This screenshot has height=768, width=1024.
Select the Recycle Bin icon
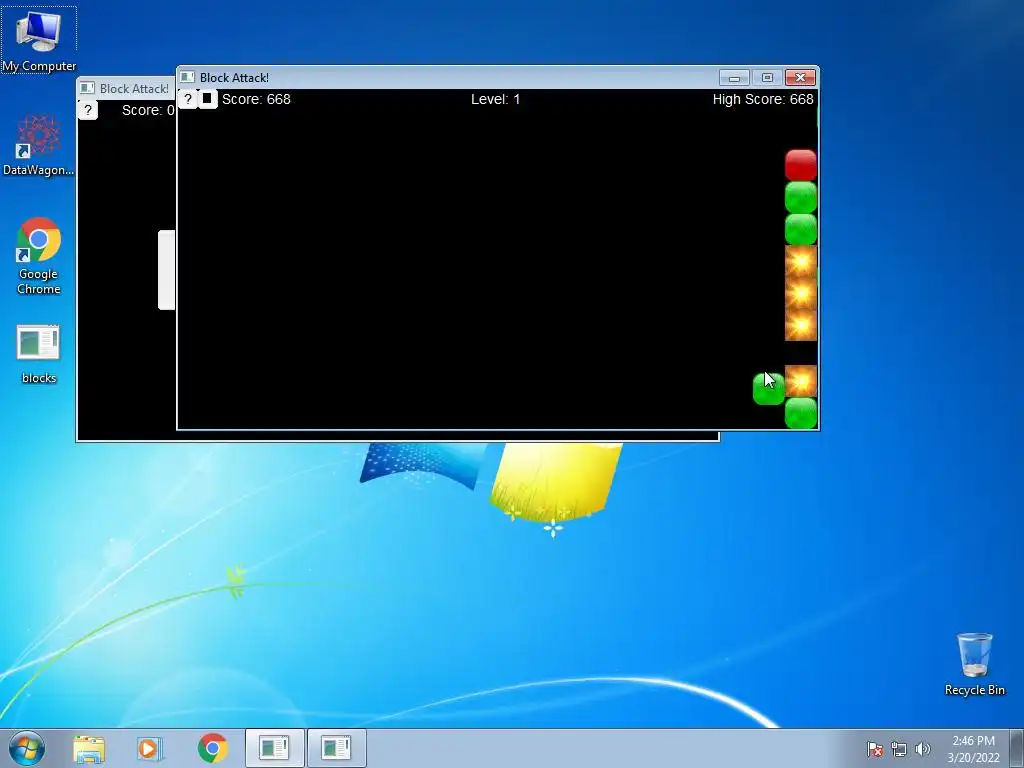974,664
